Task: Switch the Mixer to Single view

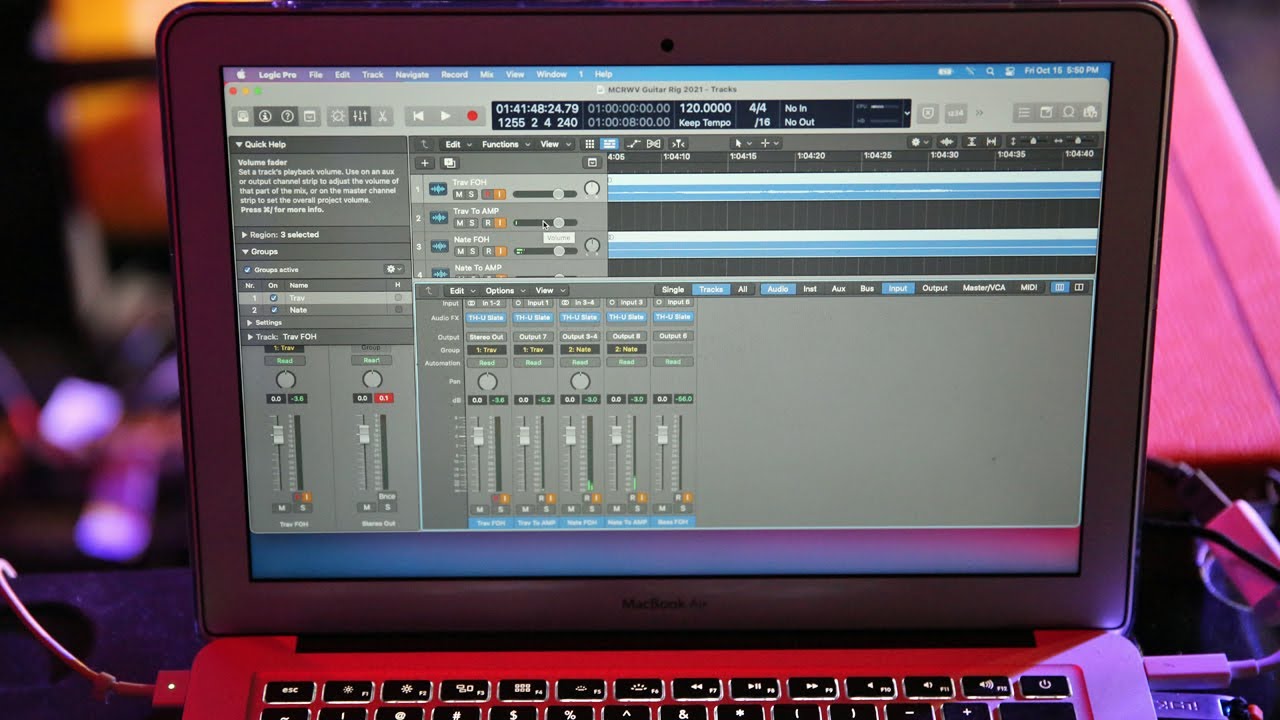Action: click(673, 290)
